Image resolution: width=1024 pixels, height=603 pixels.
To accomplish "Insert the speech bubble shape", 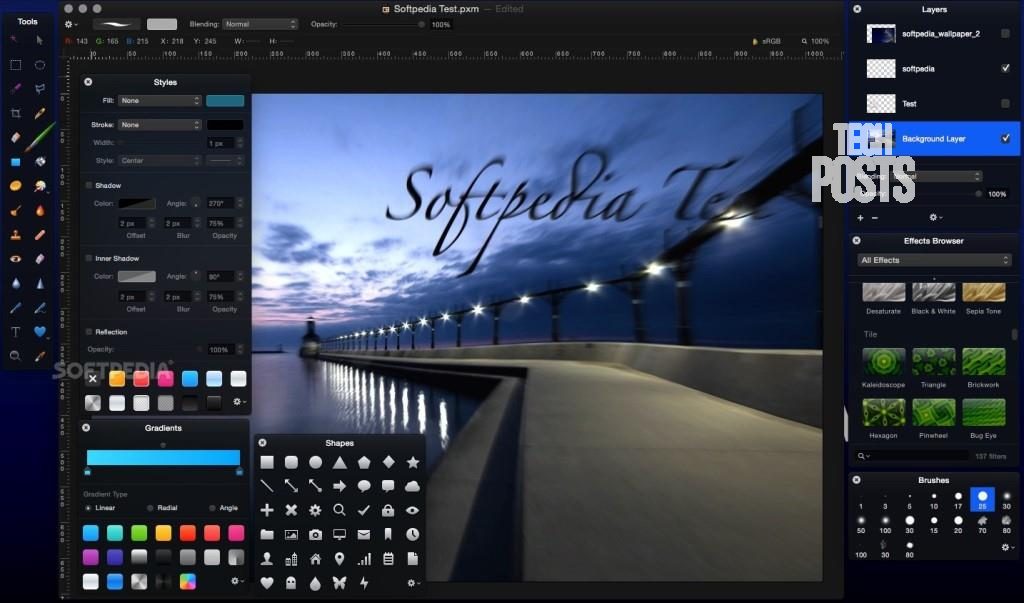I will pyautogui.click(x=364, y=486).
